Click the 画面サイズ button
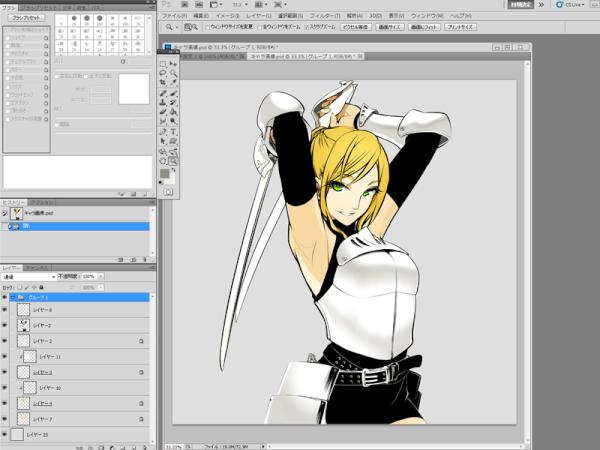 coord(390,27)
